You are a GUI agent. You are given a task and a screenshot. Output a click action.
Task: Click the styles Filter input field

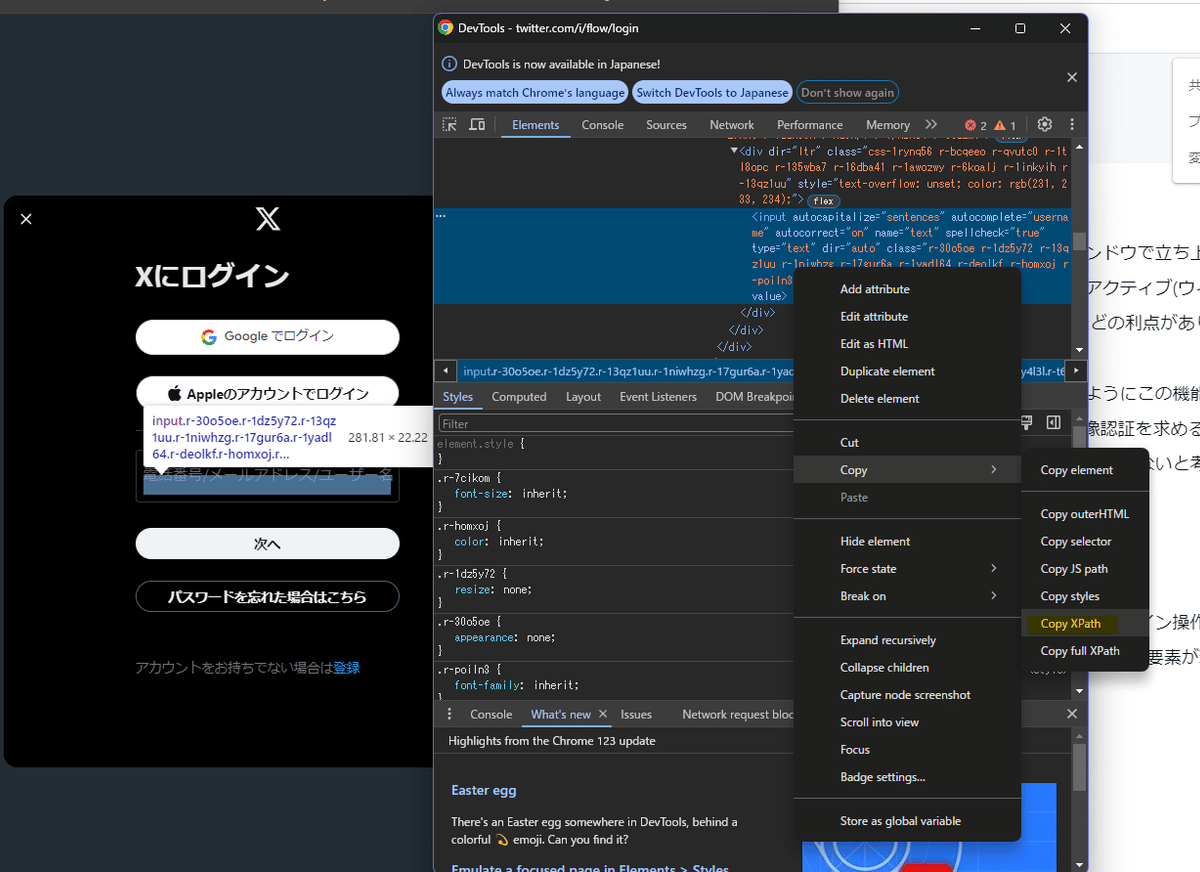point(615,424)
